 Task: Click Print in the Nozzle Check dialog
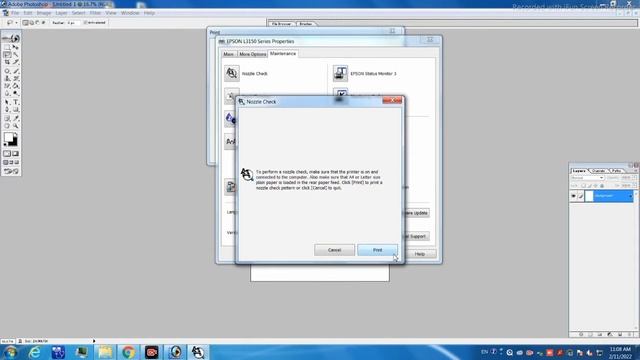[377, 250]
